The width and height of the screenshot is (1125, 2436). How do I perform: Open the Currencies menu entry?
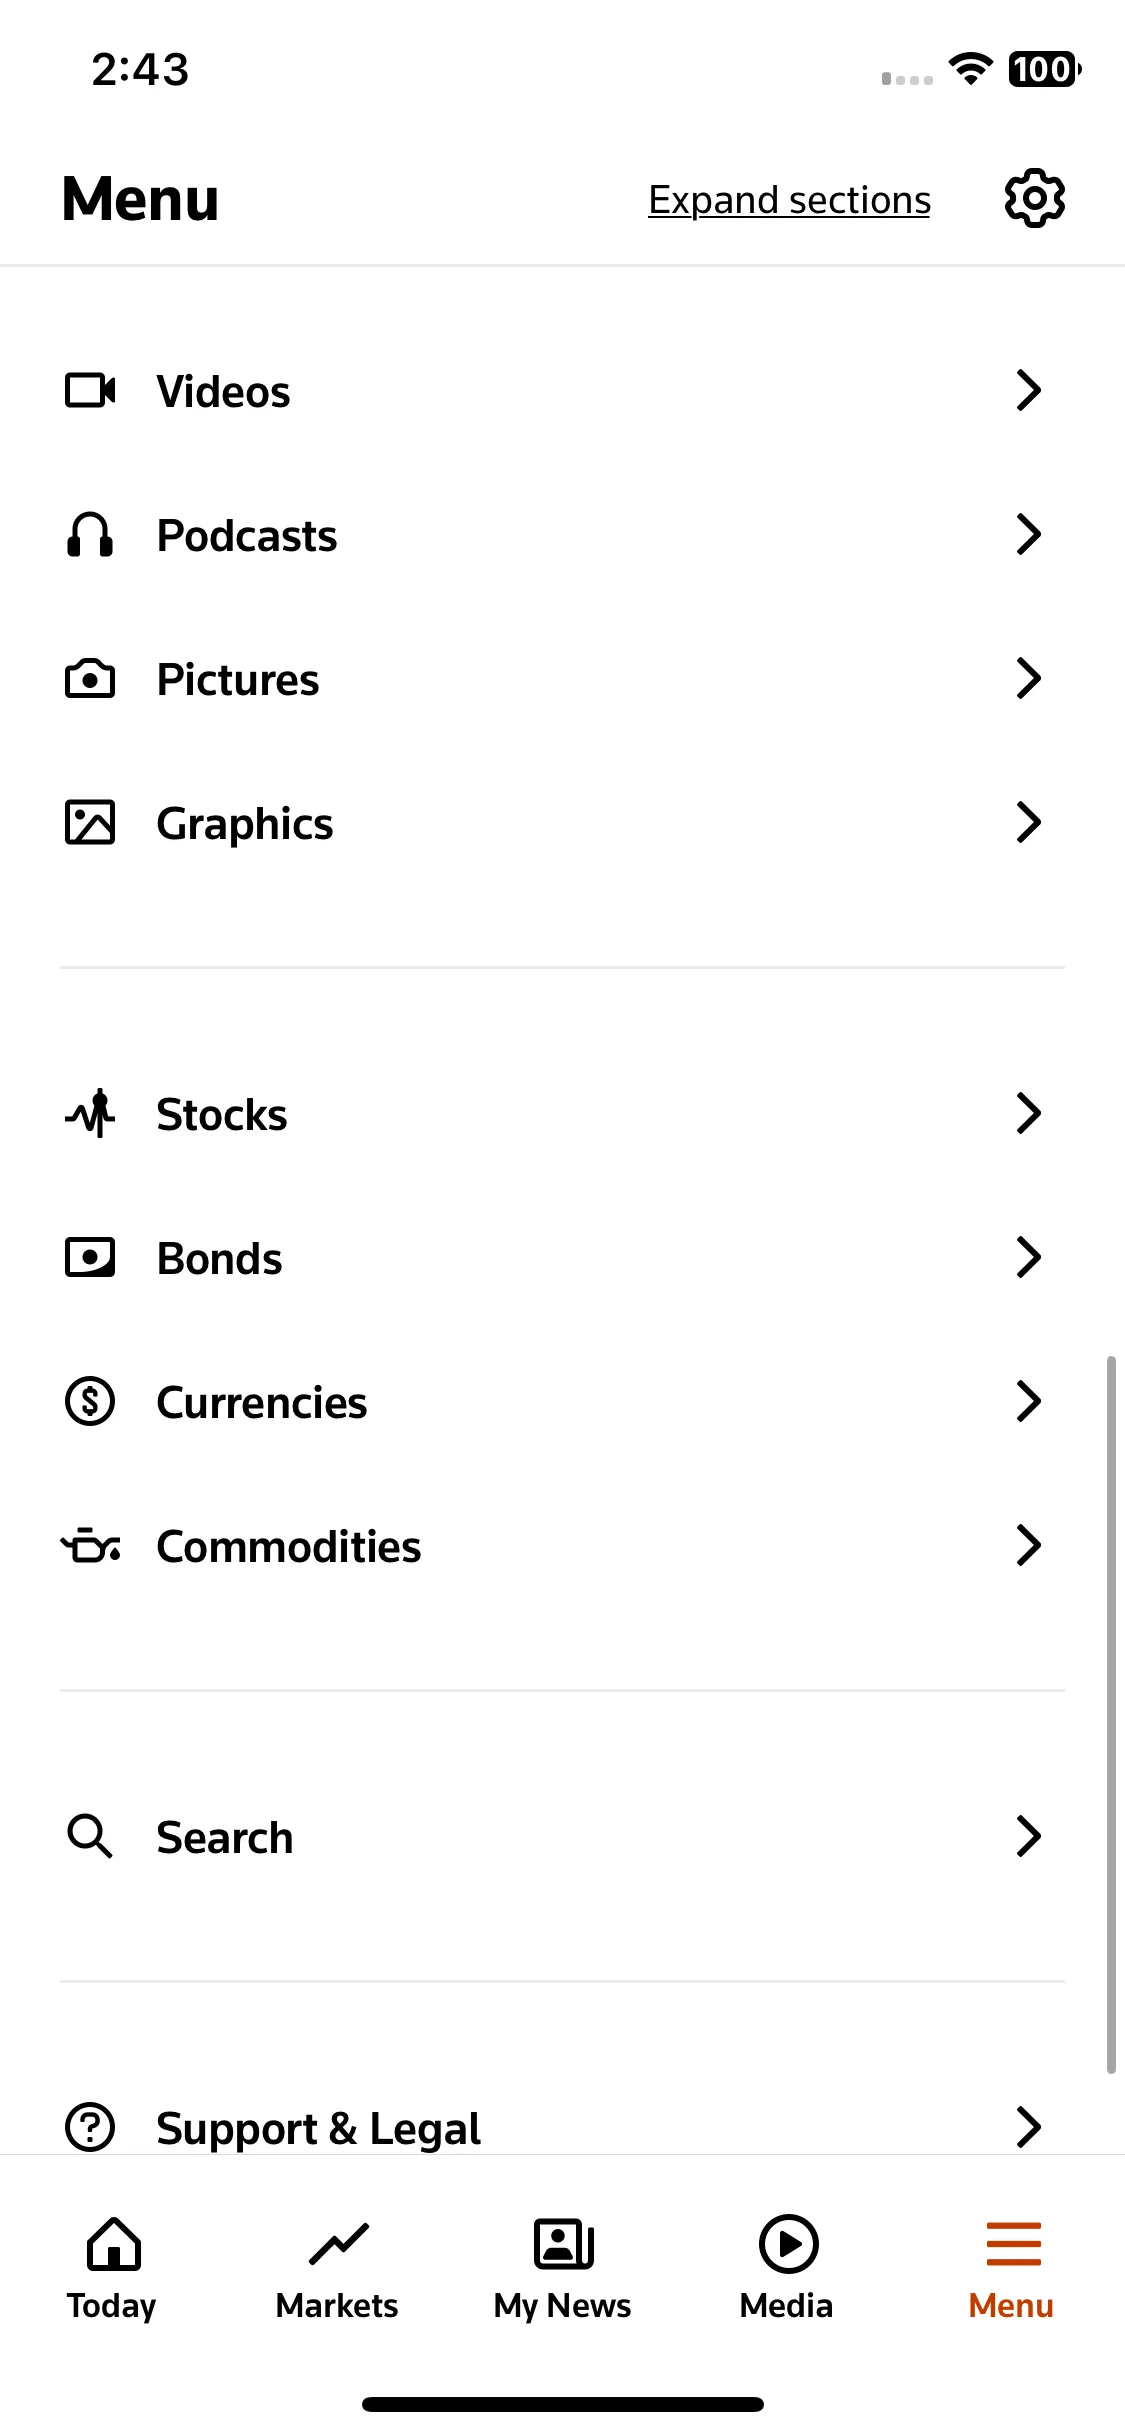pos(562,1402)
